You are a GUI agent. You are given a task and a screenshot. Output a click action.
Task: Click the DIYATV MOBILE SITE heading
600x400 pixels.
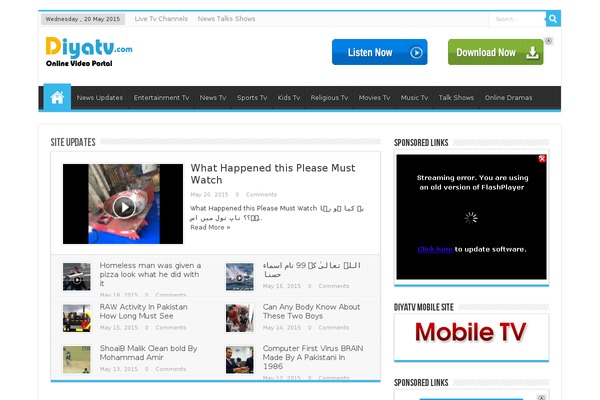[424, 307]
